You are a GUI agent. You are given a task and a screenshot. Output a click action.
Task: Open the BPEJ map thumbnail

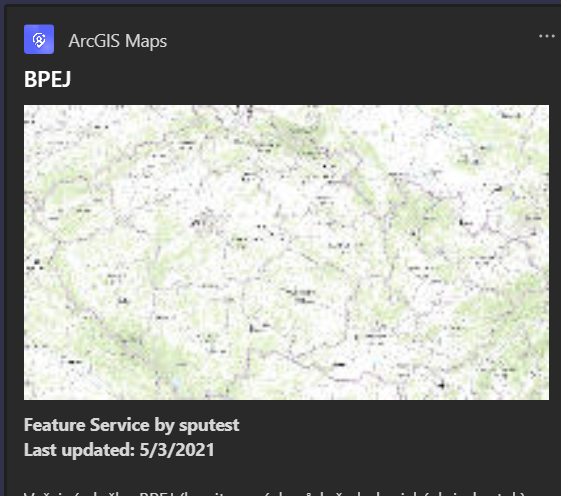pos(286,252)
